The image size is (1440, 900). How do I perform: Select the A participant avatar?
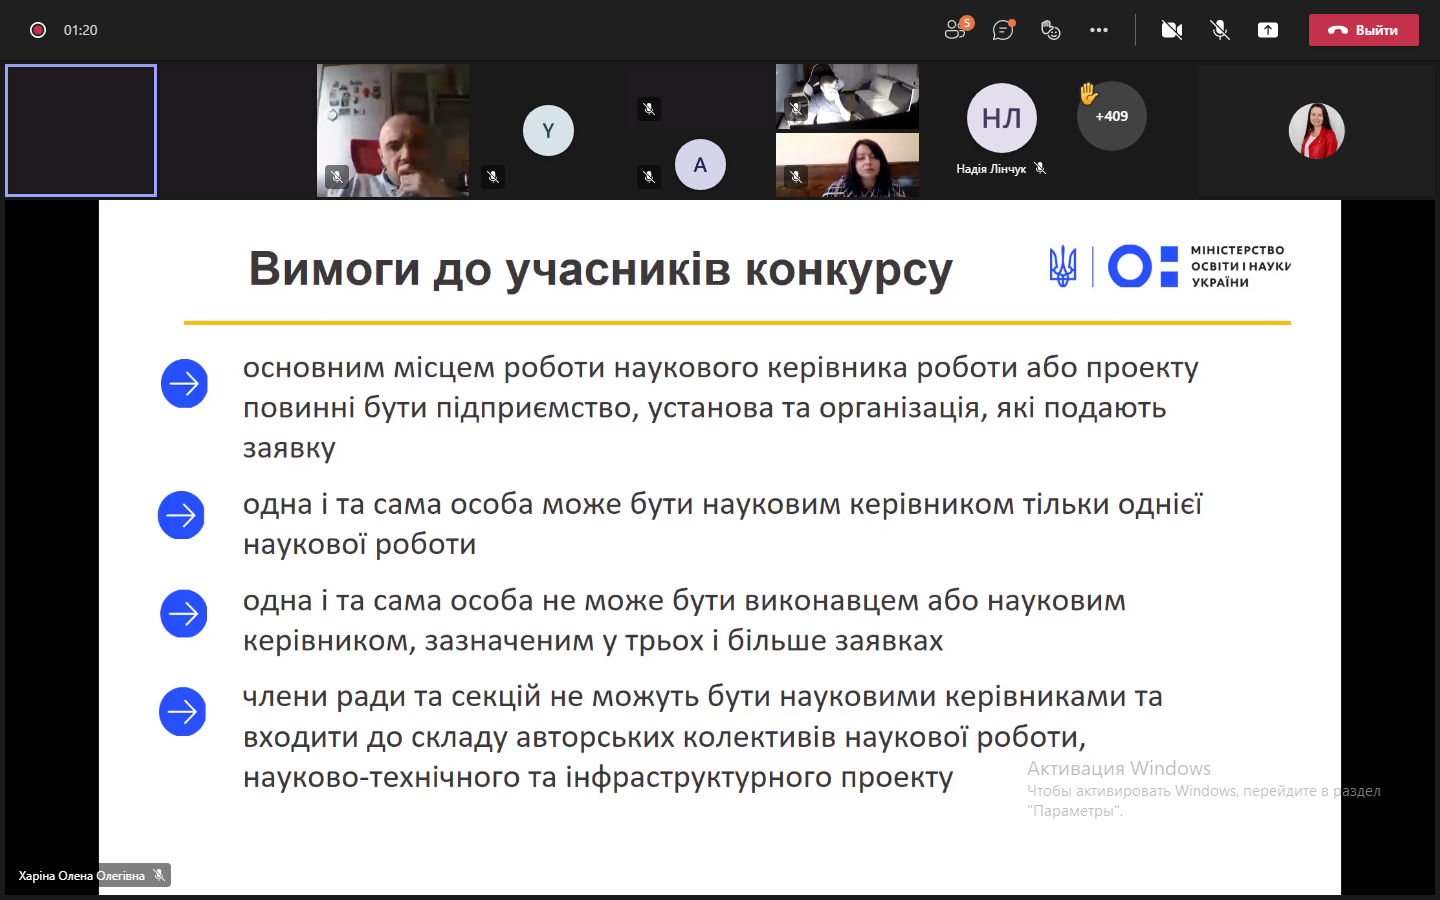(x=700, y=165)
